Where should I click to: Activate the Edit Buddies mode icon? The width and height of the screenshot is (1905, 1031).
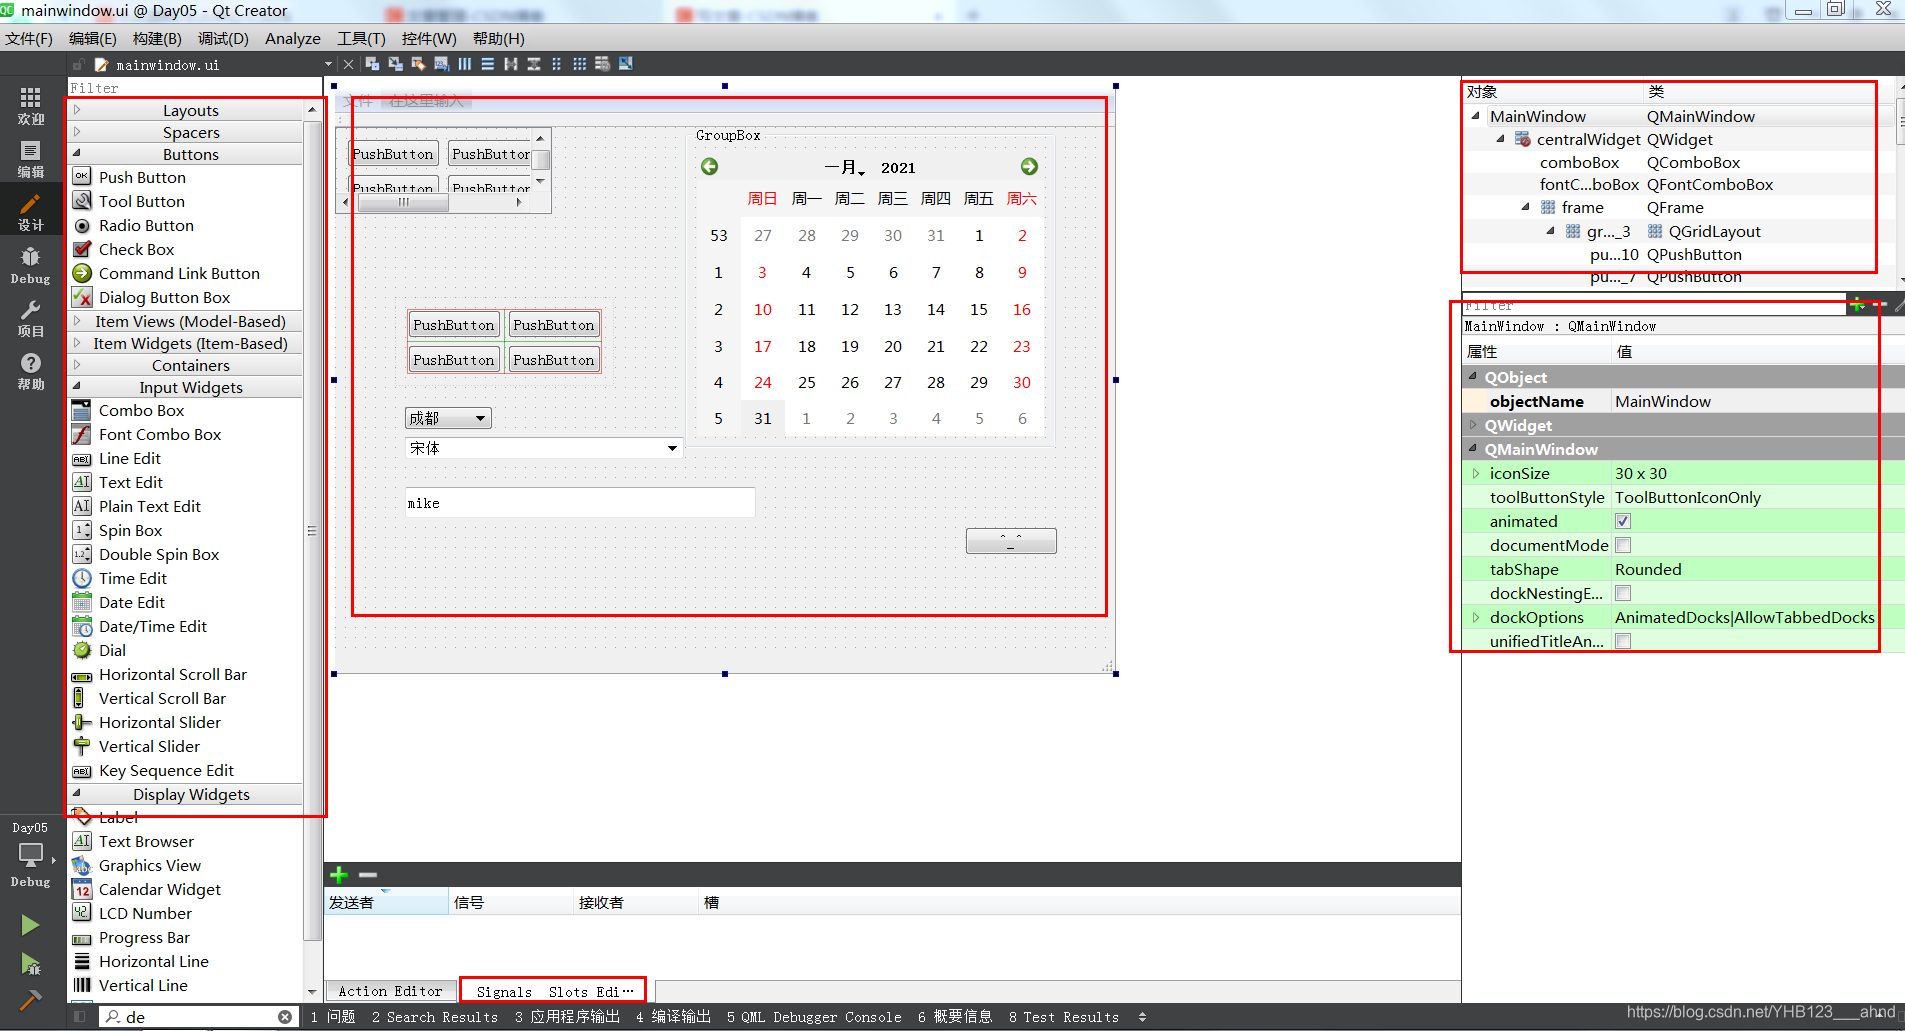pos(418,64)
